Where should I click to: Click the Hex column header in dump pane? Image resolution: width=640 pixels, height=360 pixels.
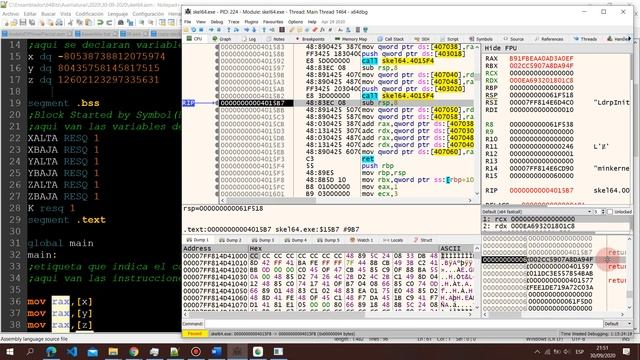click(x=344, y=248)
